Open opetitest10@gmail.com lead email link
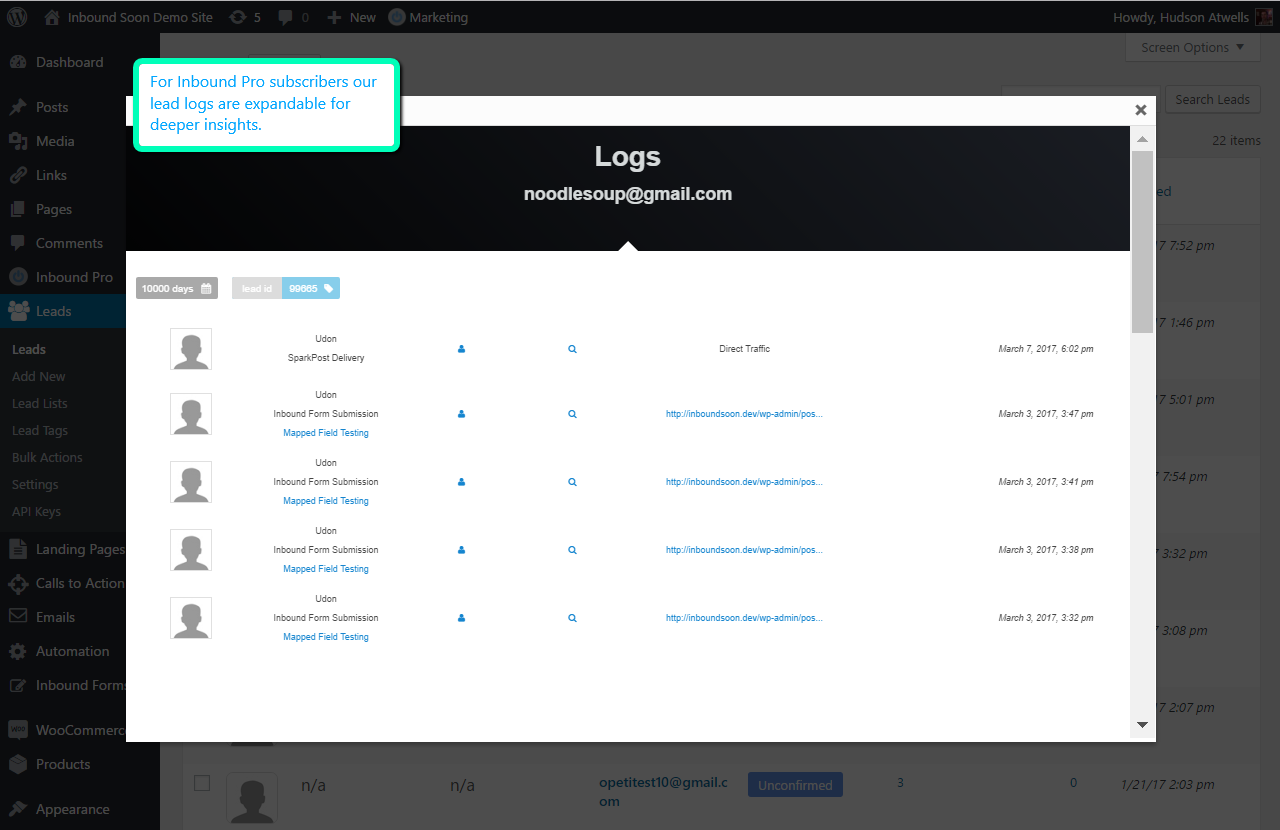The image size is (1280, 830). (664, 791)
